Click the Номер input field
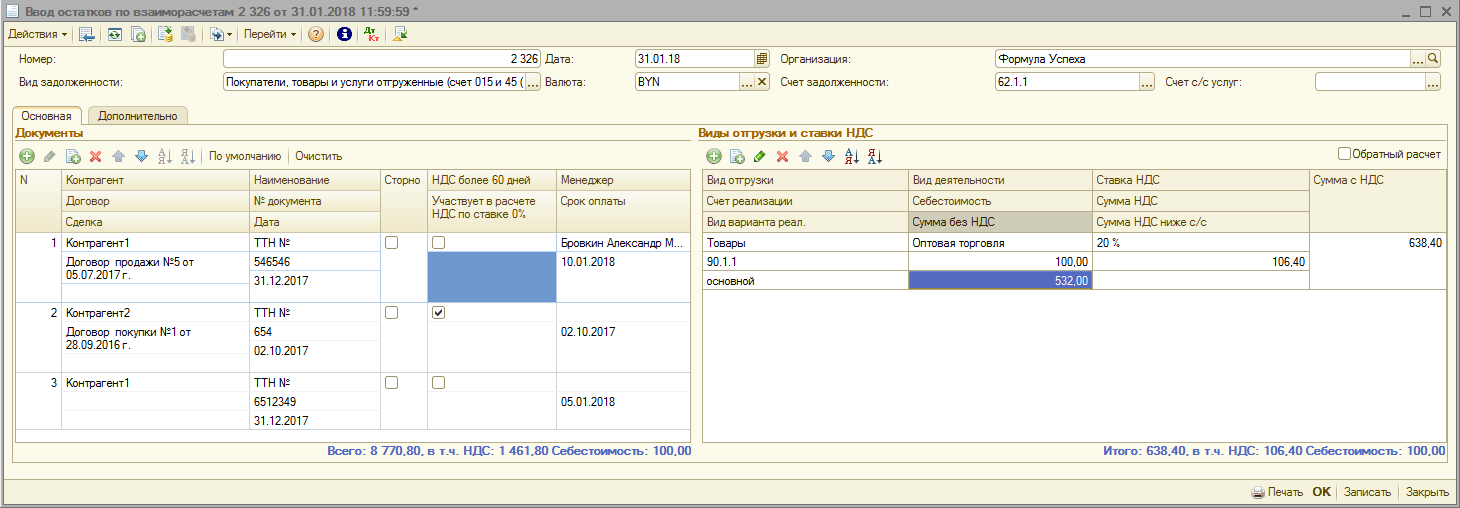Screen dimensions: 1460x508 [x=382, y=59]
